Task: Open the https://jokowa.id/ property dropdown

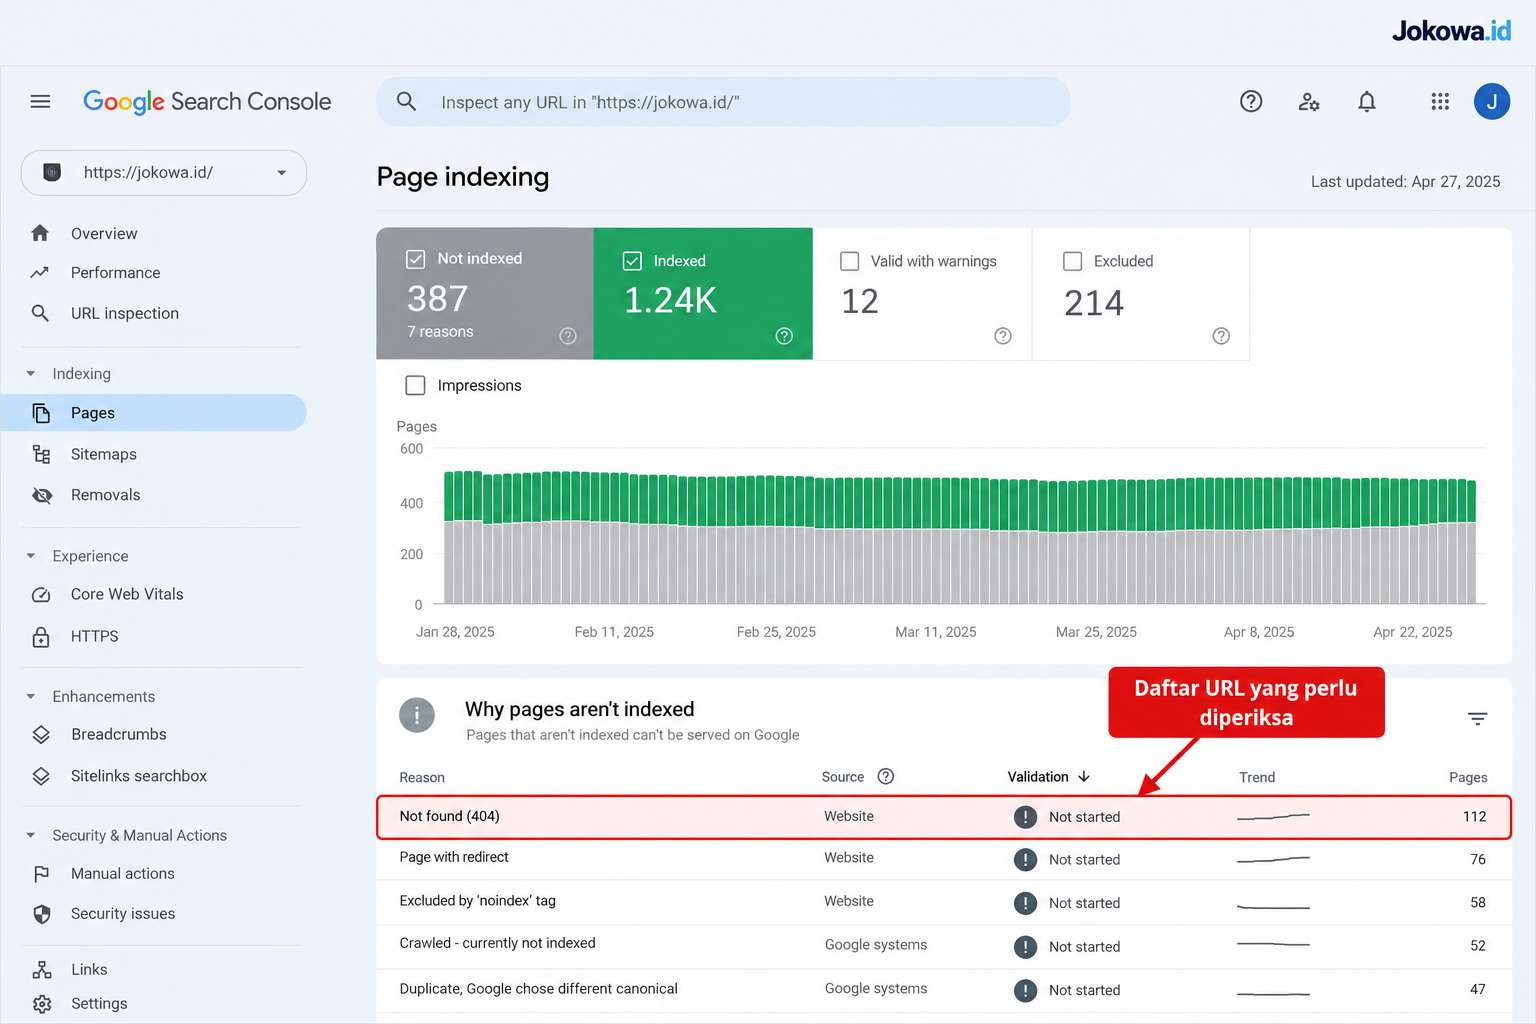Action: click(x=164, y=173)
